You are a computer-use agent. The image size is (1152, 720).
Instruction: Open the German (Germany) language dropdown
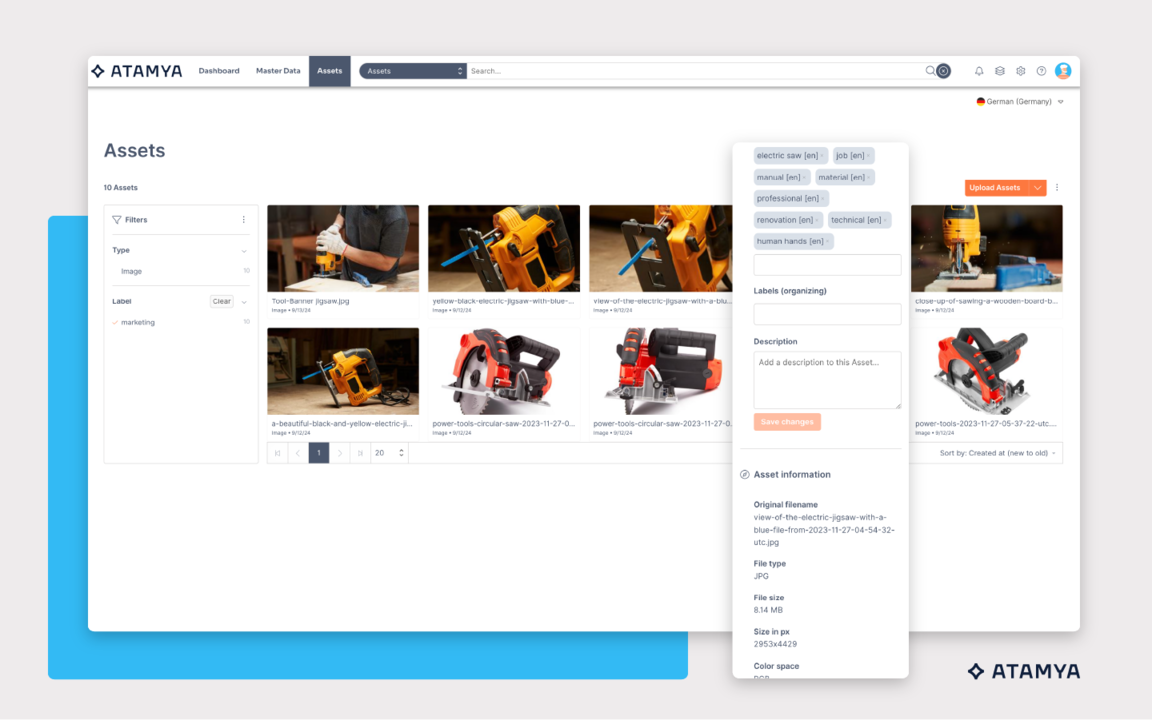tap(1020, 101)
